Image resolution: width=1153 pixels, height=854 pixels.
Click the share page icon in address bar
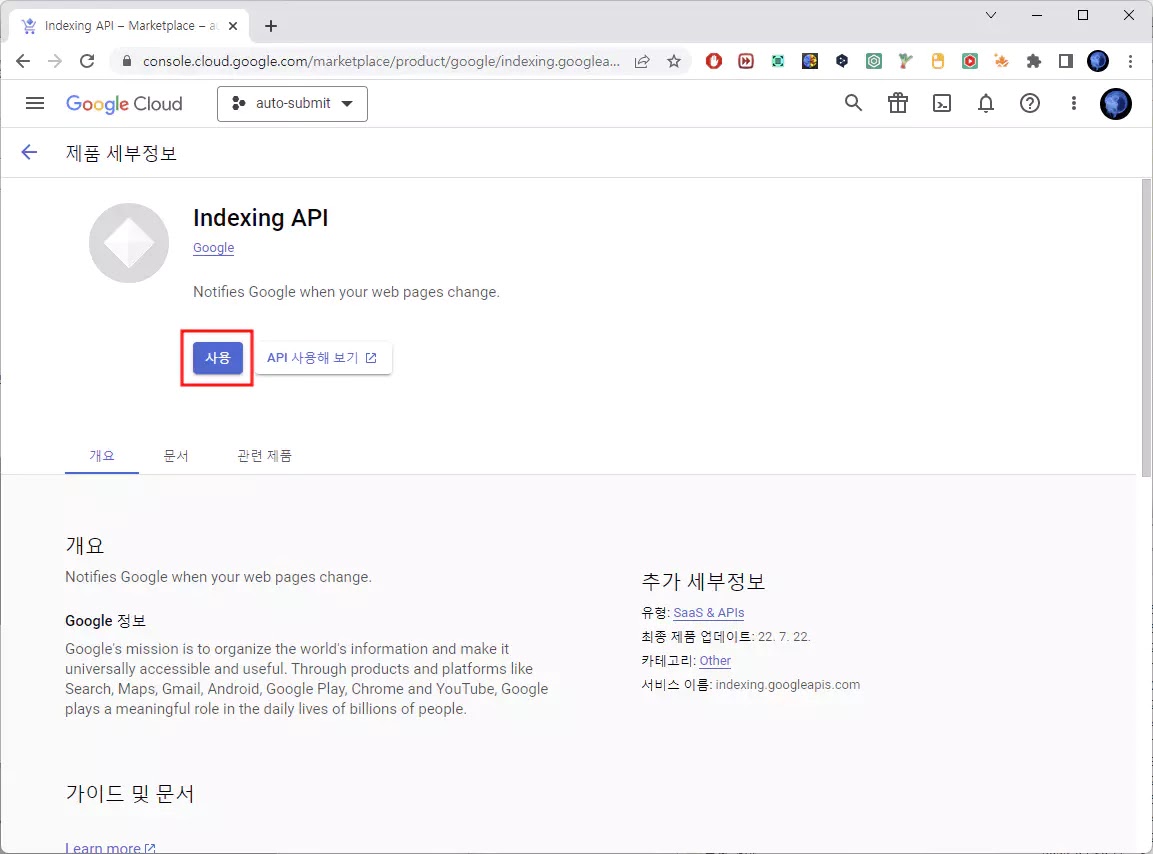click(642, 61)
